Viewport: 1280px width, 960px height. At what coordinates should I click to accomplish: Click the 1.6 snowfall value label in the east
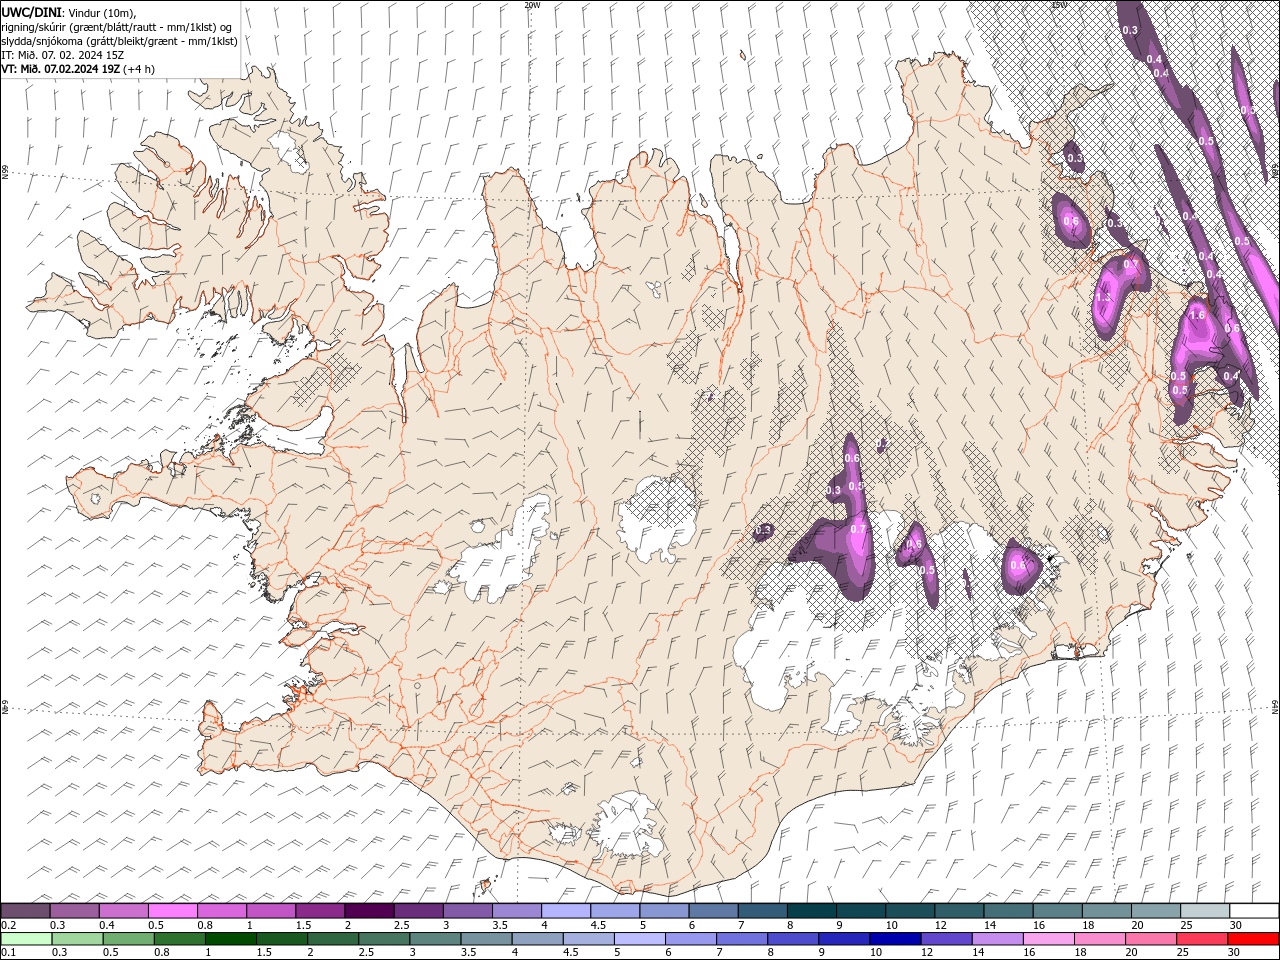tap(1198, 315)
